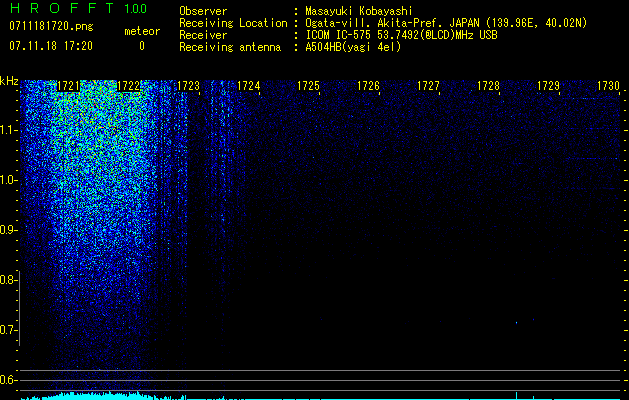Click the Receiver field label

pos(203,35)
